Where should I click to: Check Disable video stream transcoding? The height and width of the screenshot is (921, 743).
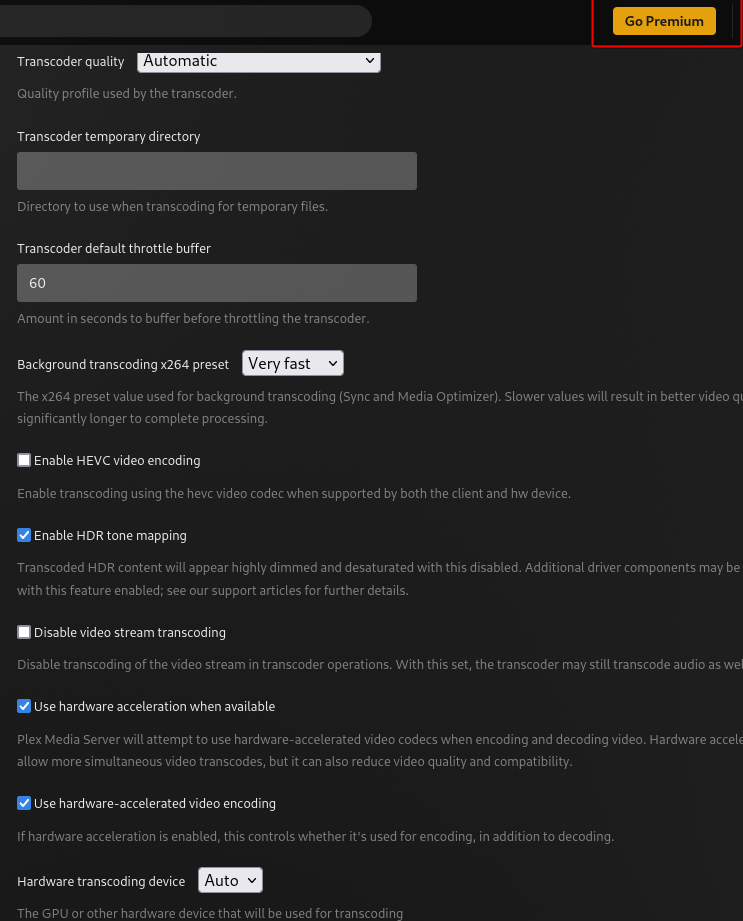tap(24, 631)
